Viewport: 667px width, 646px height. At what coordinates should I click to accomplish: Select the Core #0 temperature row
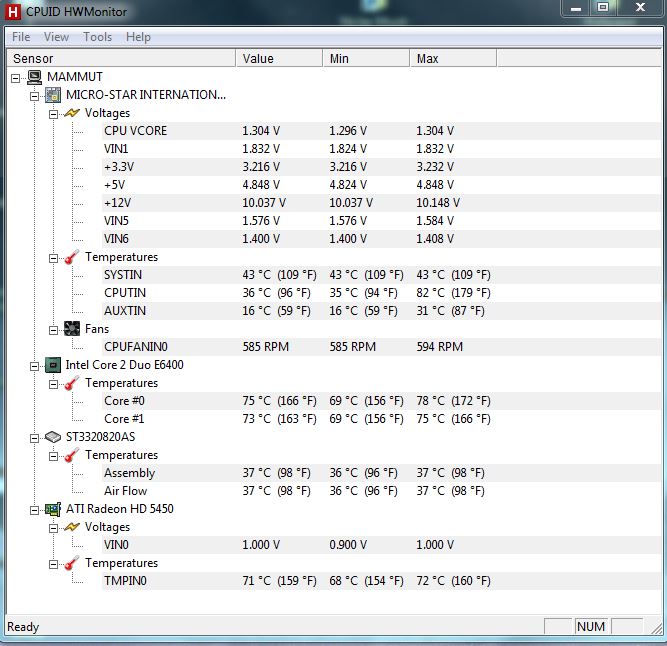pyautogui.click(x=382, y=401)
